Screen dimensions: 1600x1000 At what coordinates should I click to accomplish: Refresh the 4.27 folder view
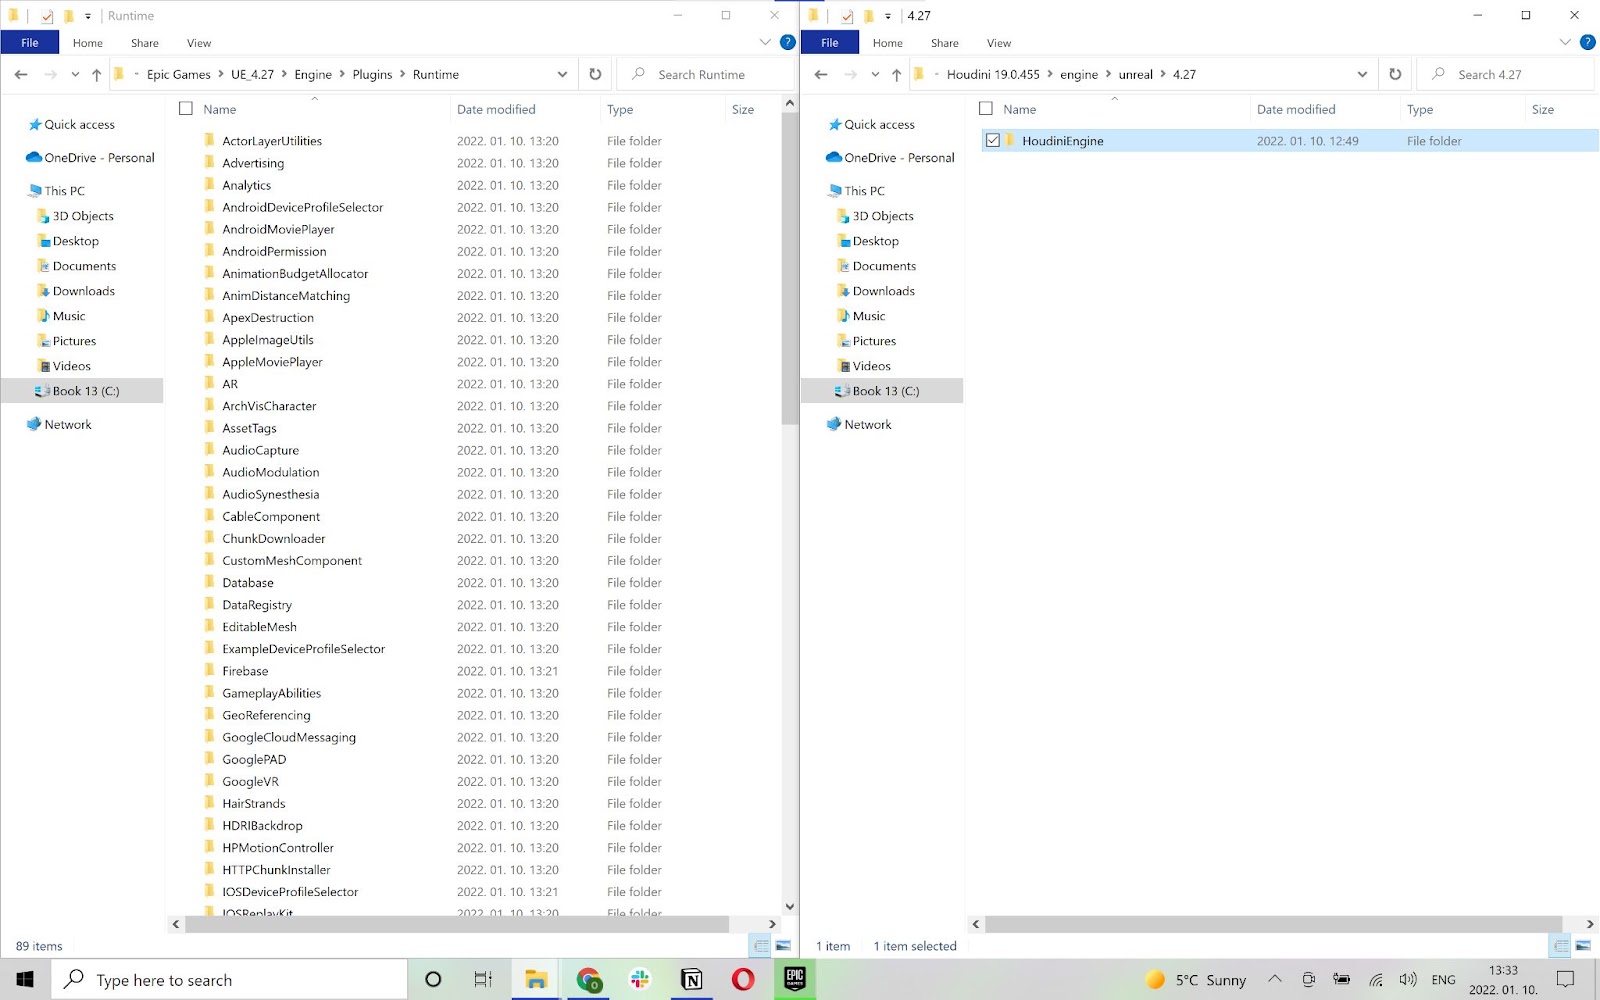pyautogui.click(x=1395, y=74)
